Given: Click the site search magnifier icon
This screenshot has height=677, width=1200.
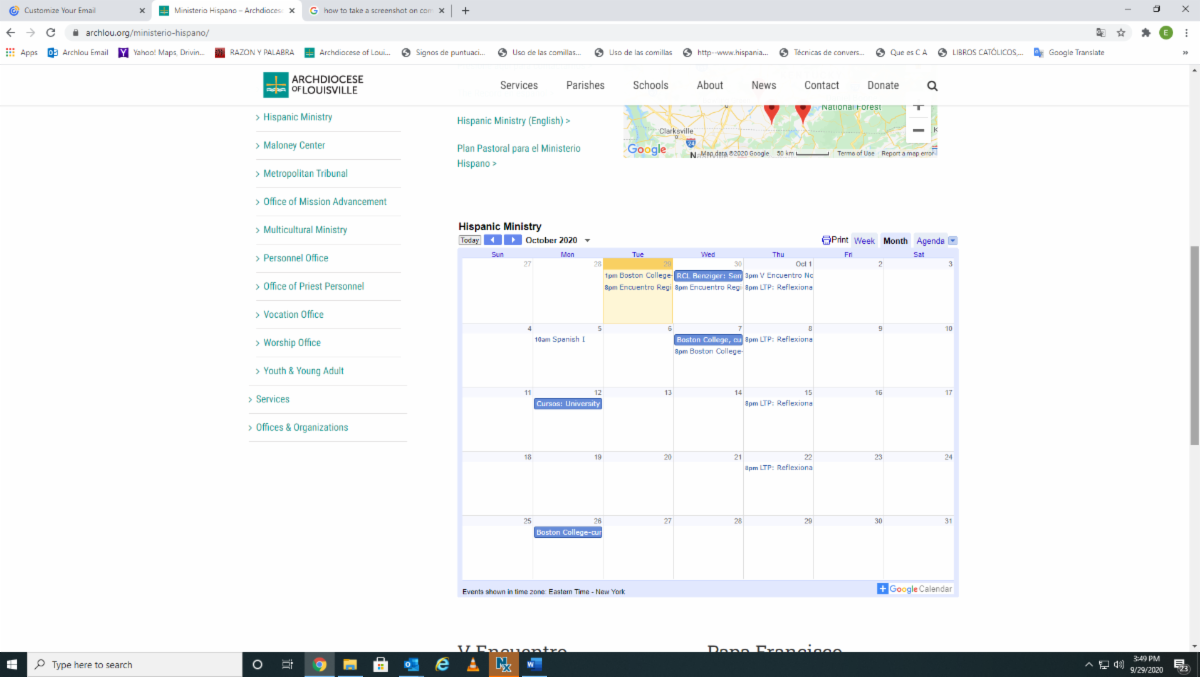Looking at the screenshot, I should pos(932,86).
